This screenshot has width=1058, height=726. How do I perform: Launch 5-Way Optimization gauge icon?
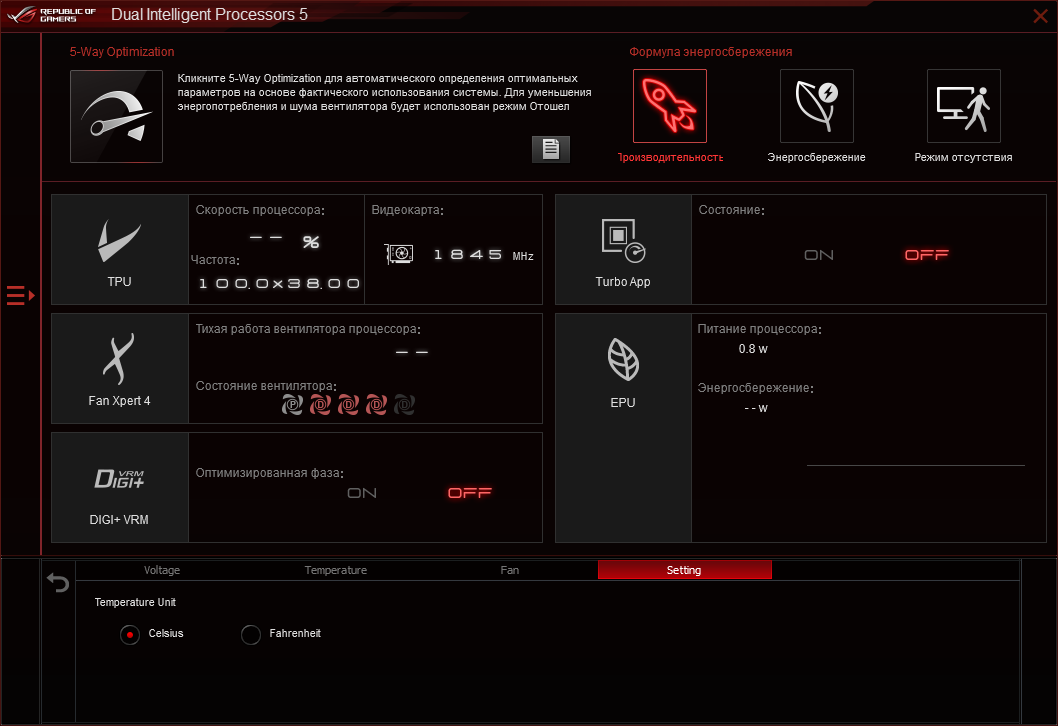(116, 116)
